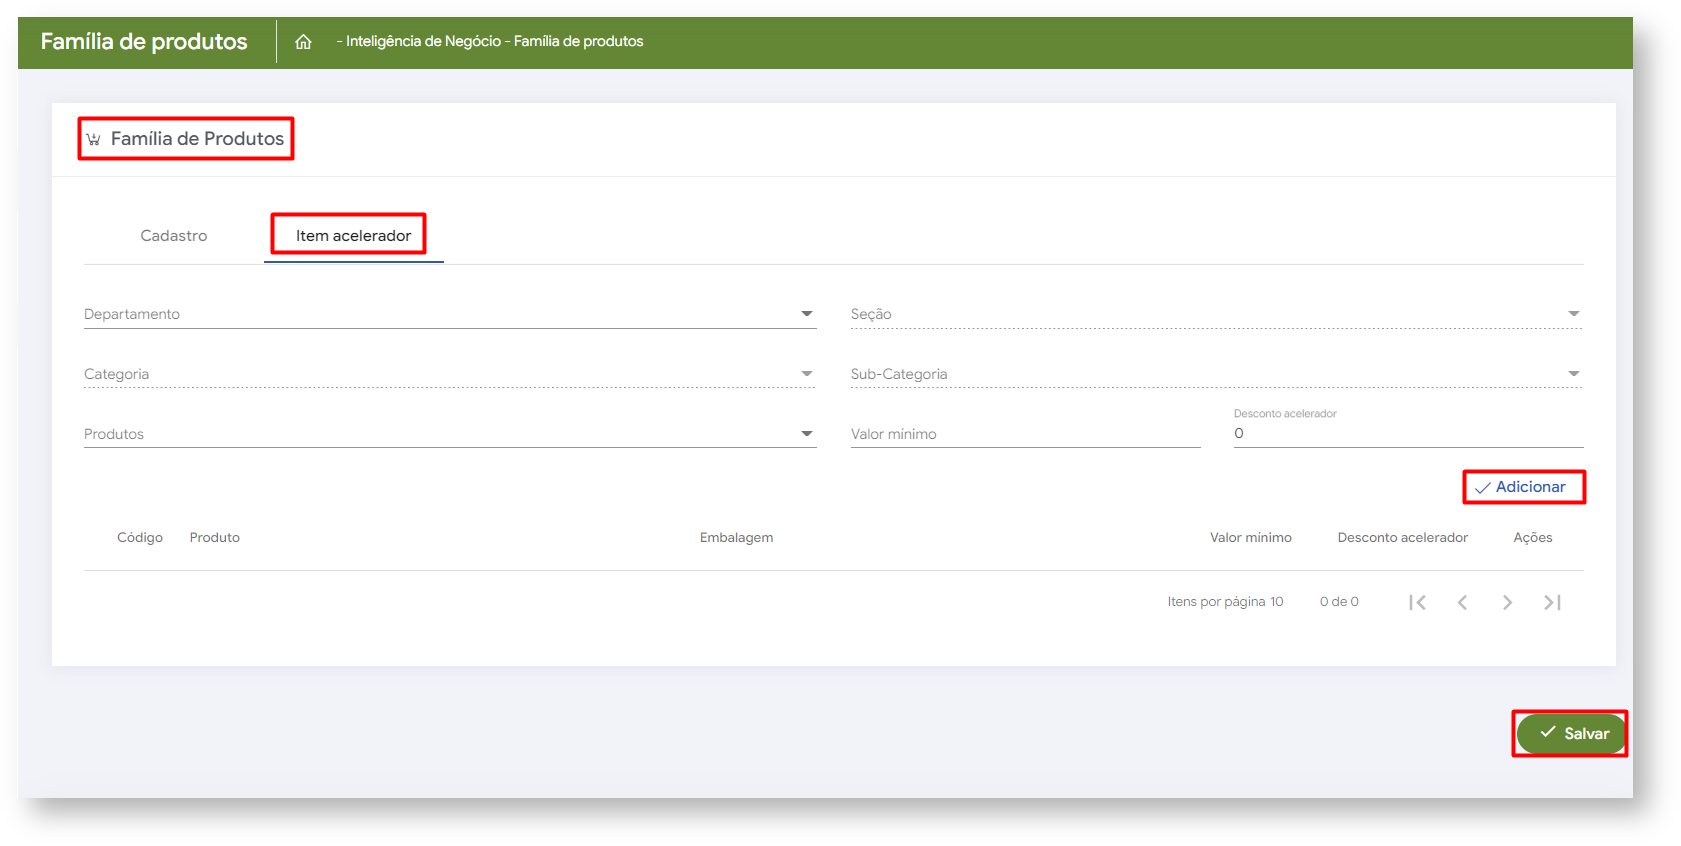
Task: Click the Inteligência de Negócio breadcrumb
Action: (424, 42)
